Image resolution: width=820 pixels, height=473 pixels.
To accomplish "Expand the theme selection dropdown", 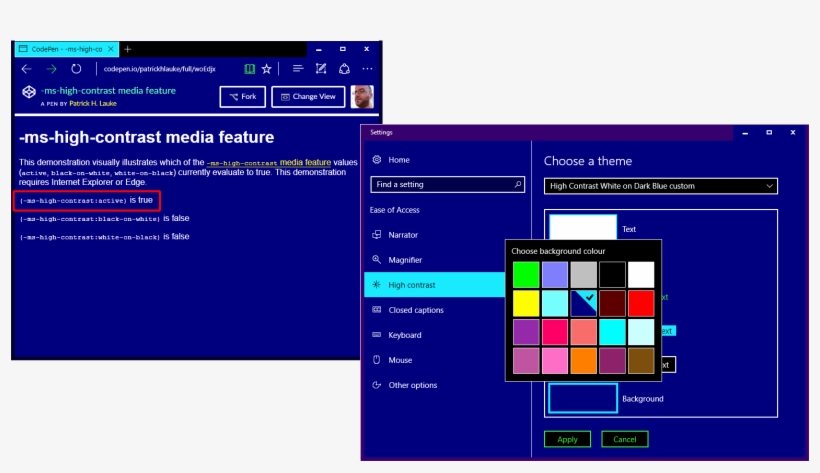I will point(661,186).
